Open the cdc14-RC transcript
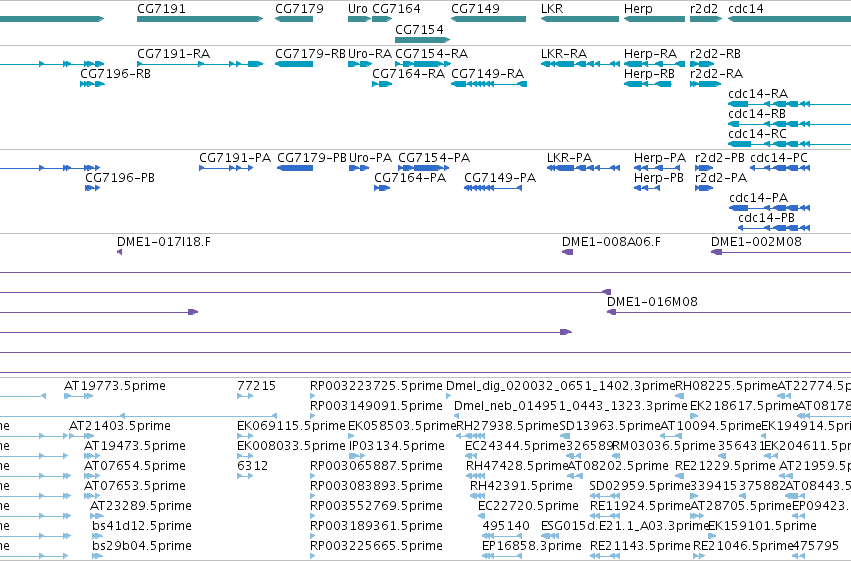Image resolution: width=851 pixels, height=561 pixels. click(x=790, y=144)
